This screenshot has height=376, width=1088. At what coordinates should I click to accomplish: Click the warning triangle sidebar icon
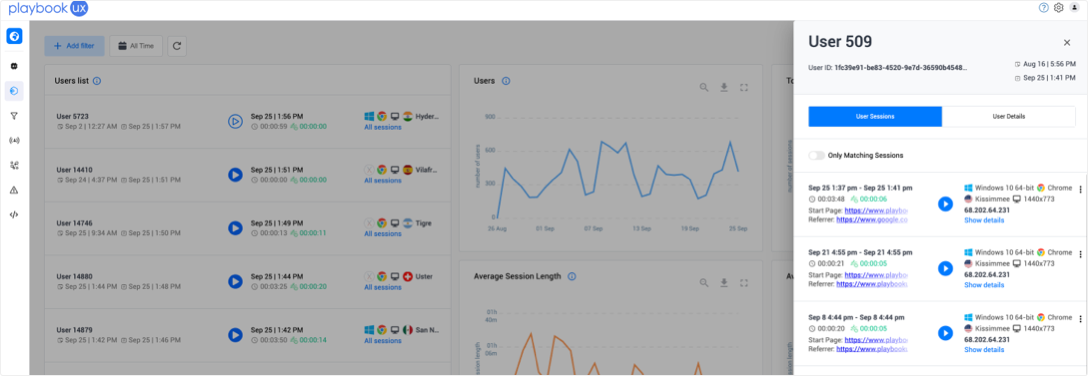click(x=14, y=189)
